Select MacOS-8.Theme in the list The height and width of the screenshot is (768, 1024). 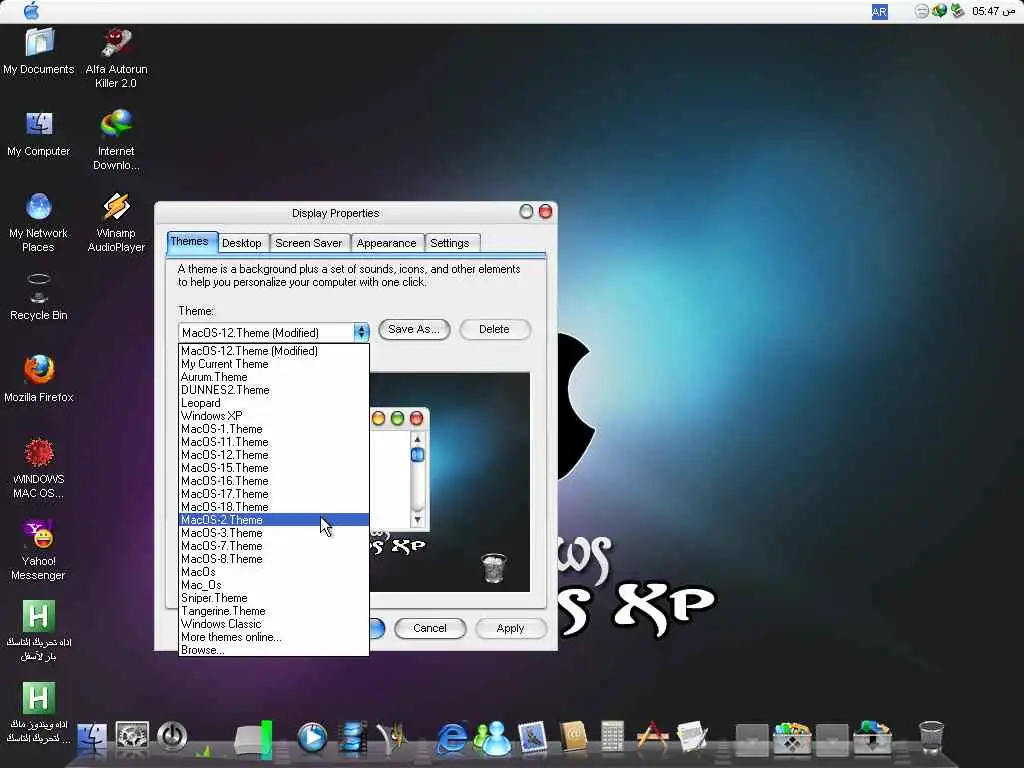pos(274,559)
